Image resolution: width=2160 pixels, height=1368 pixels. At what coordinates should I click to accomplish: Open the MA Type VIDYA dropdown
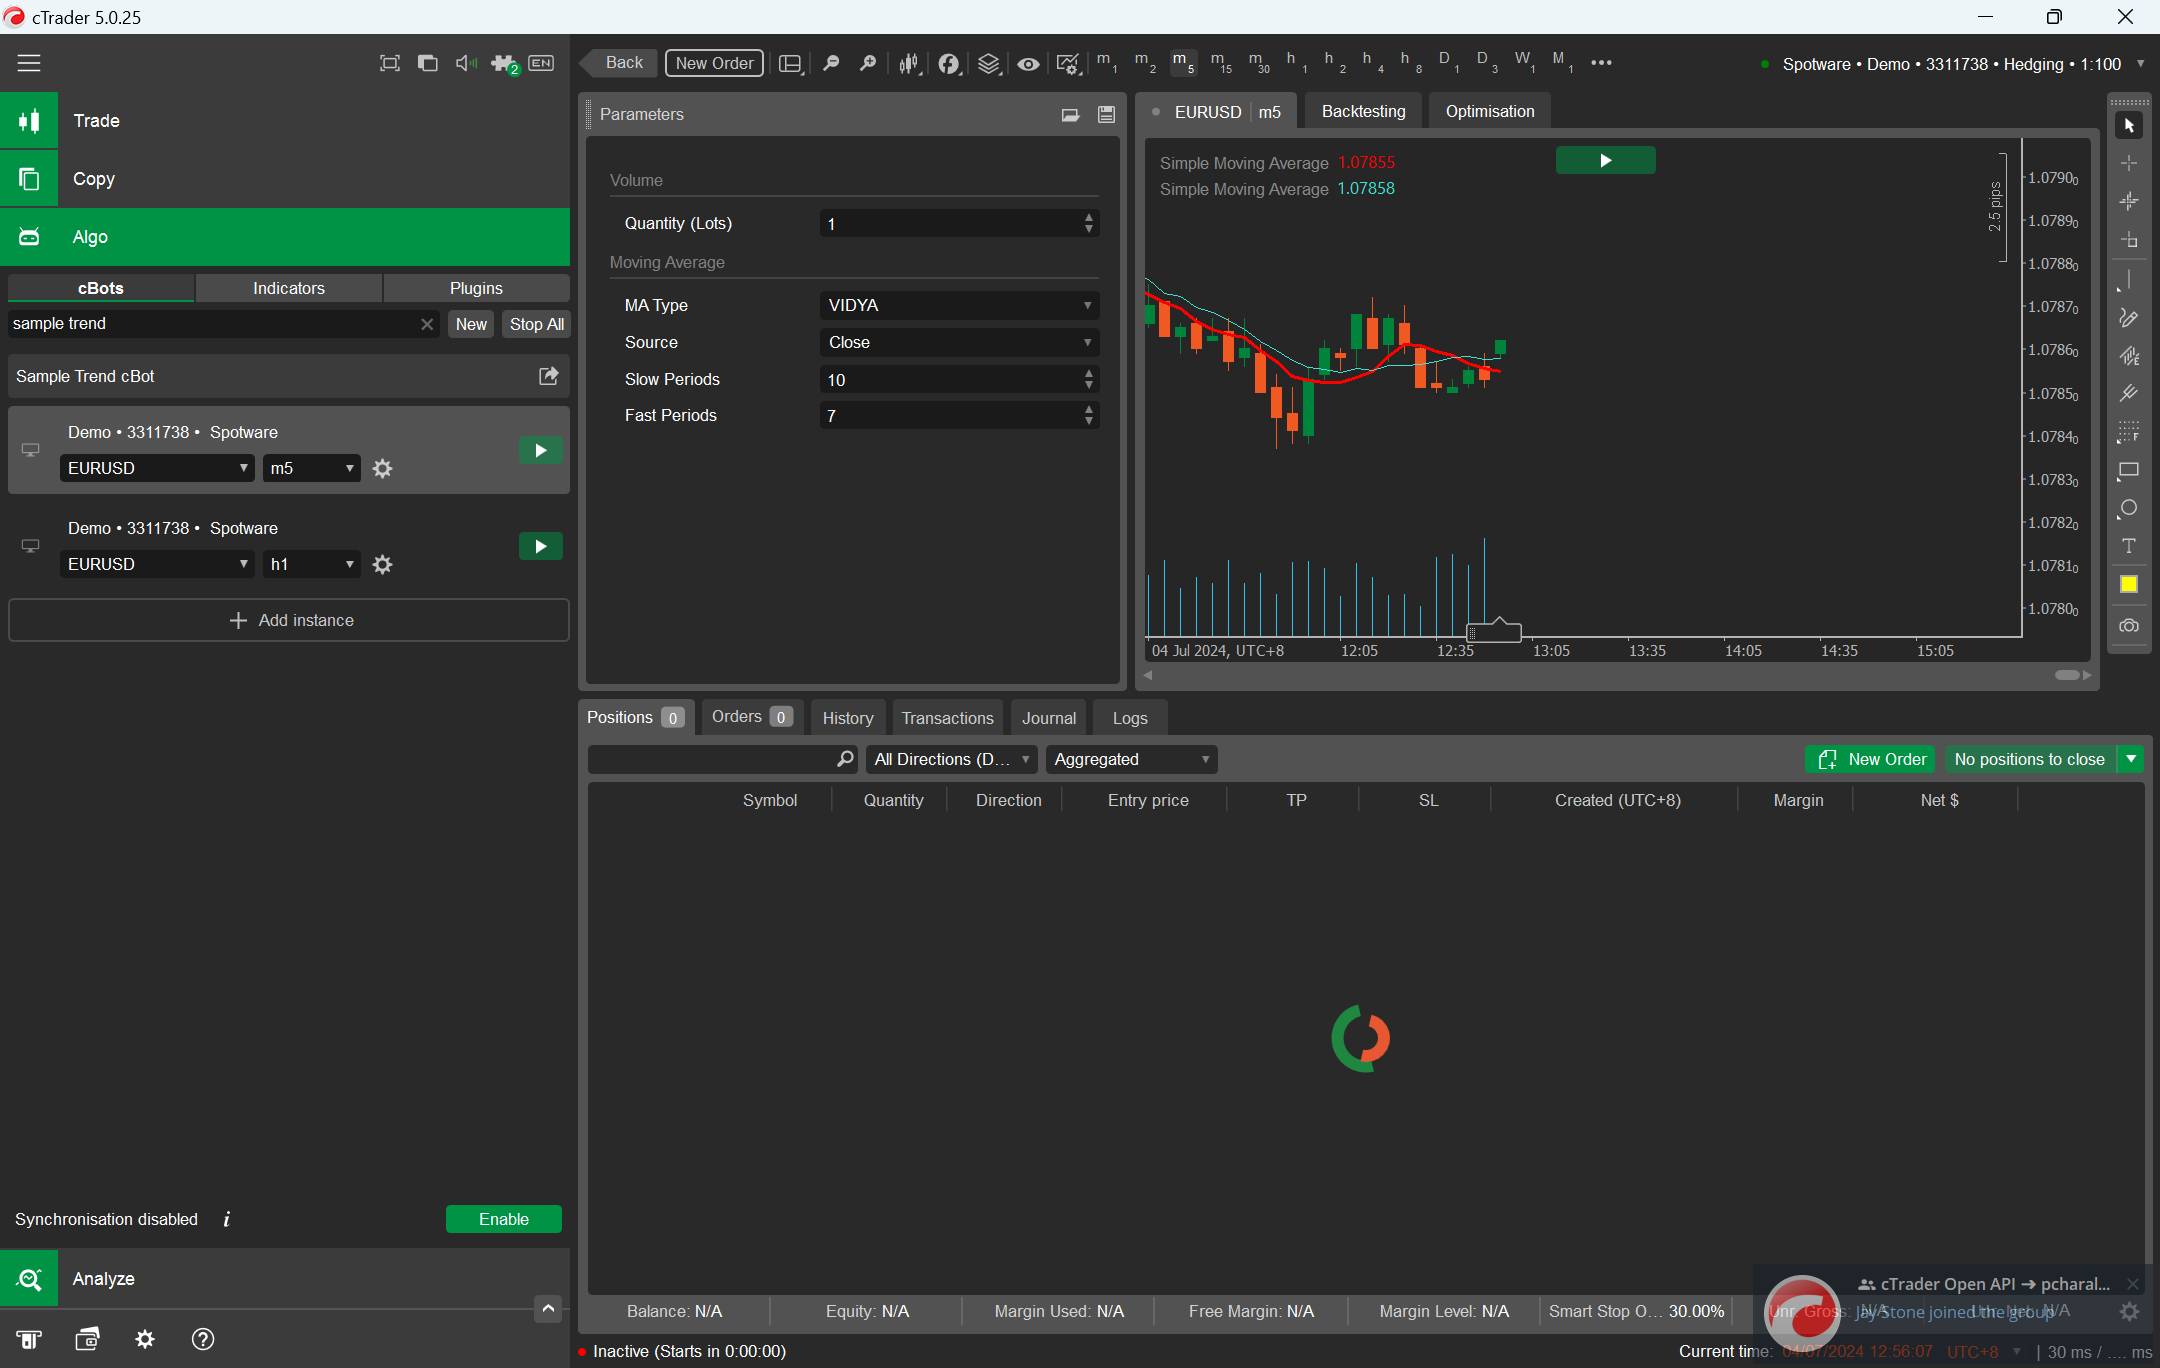tap(959, 305)
